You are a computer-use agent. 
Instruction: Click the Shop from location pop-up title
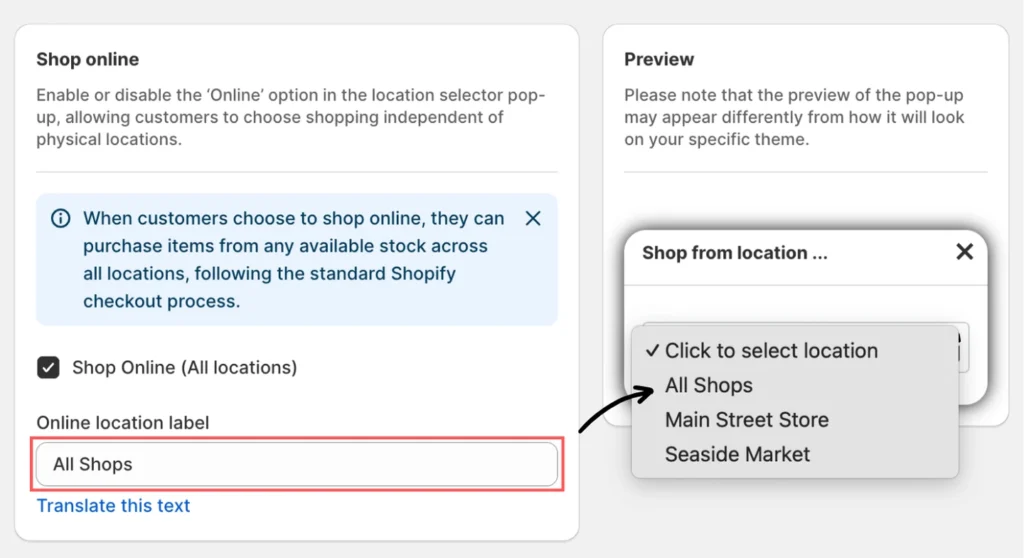click(734, 253)
